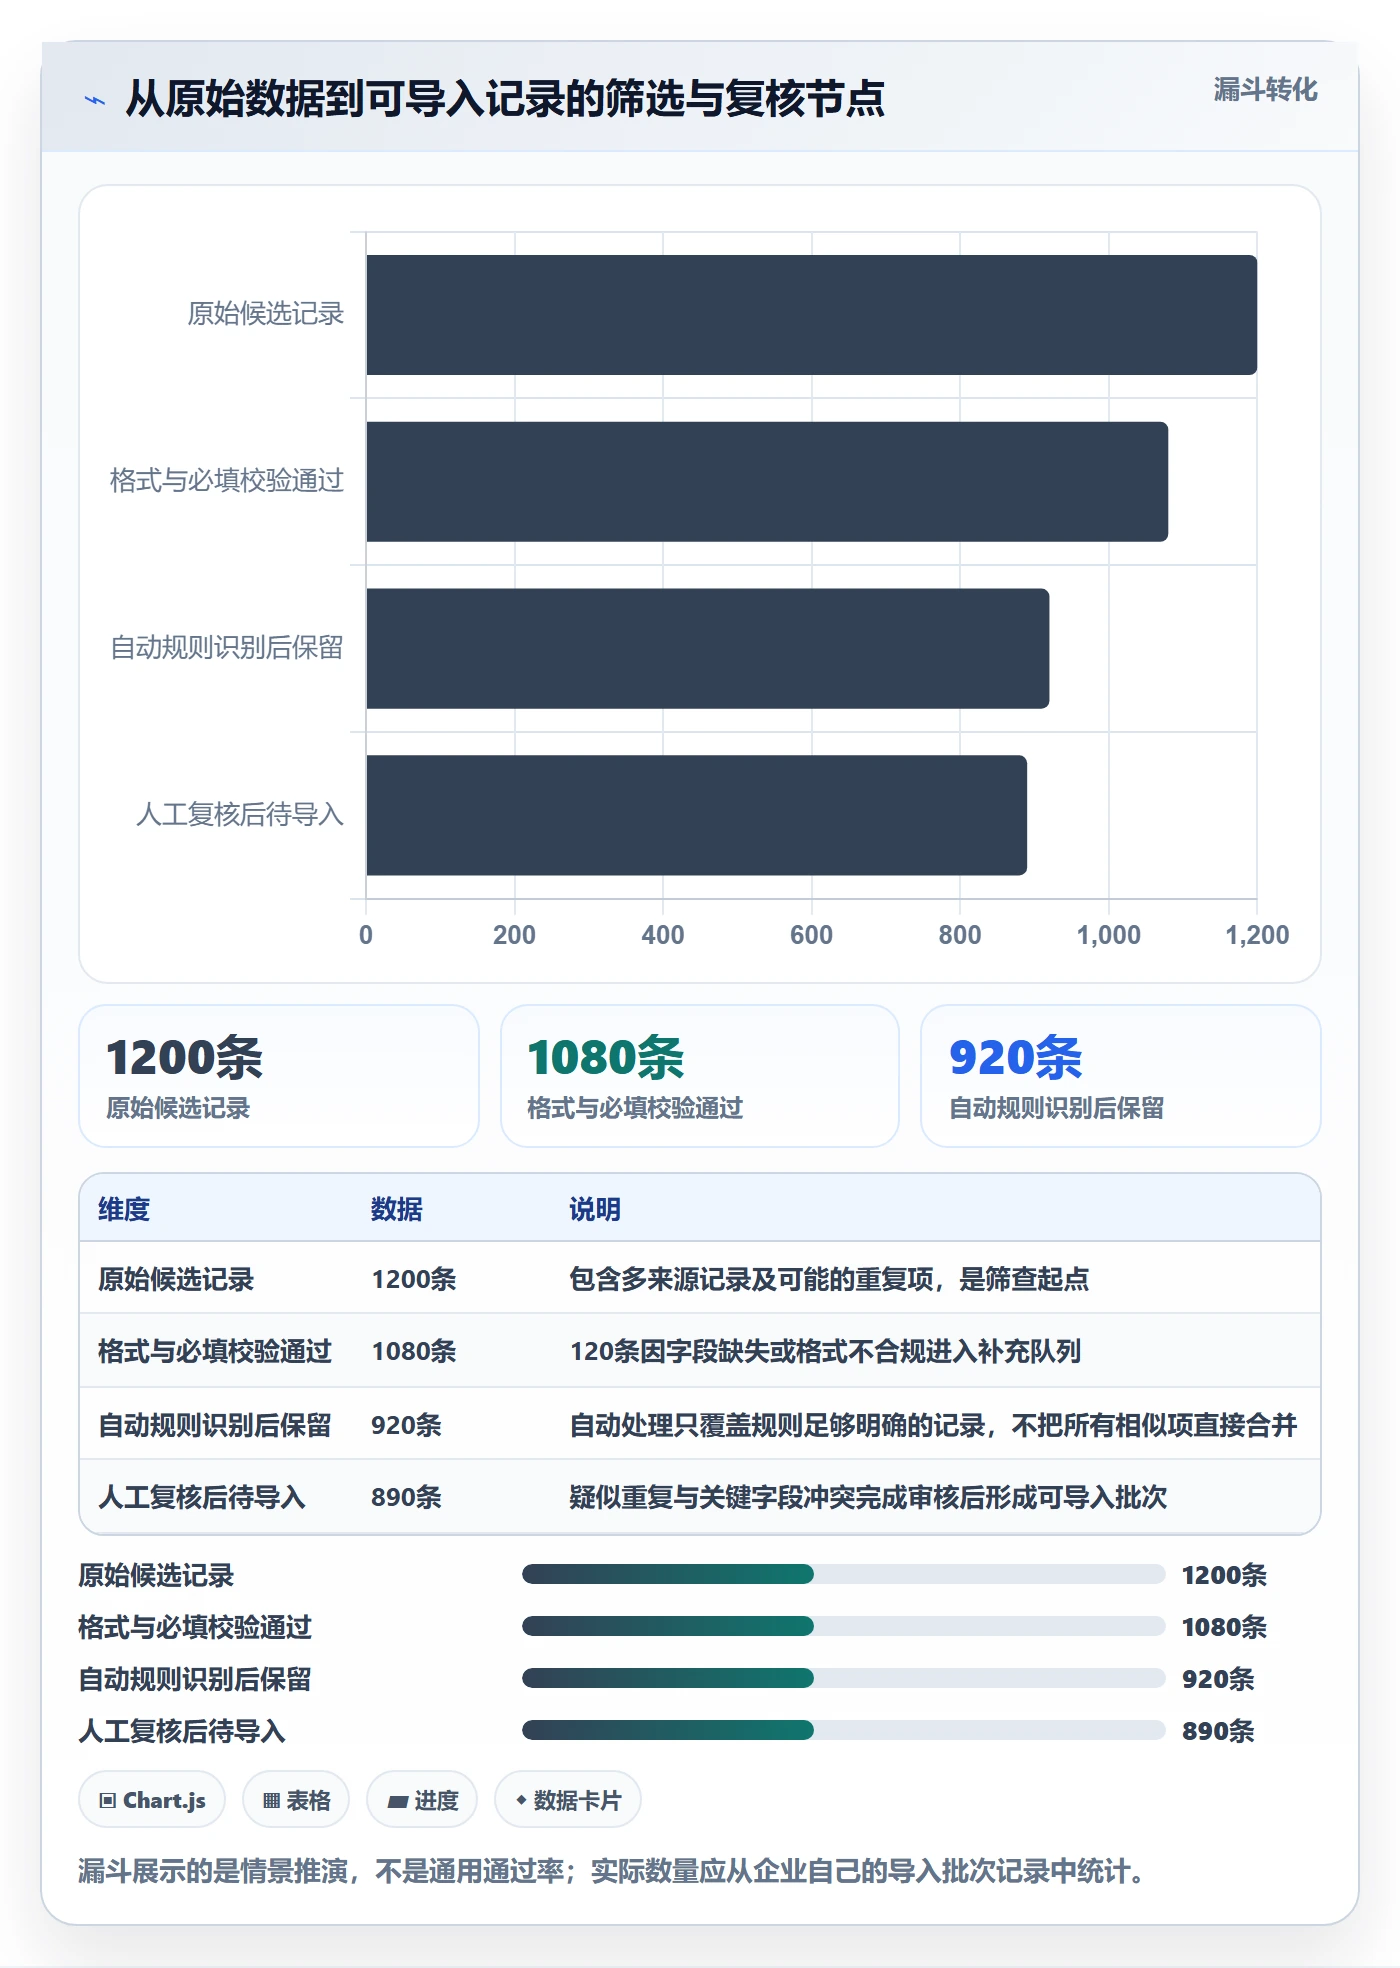
Task: Click the footnote starting 漏斗展示的是情景推演
Action: pos(617,1871)
